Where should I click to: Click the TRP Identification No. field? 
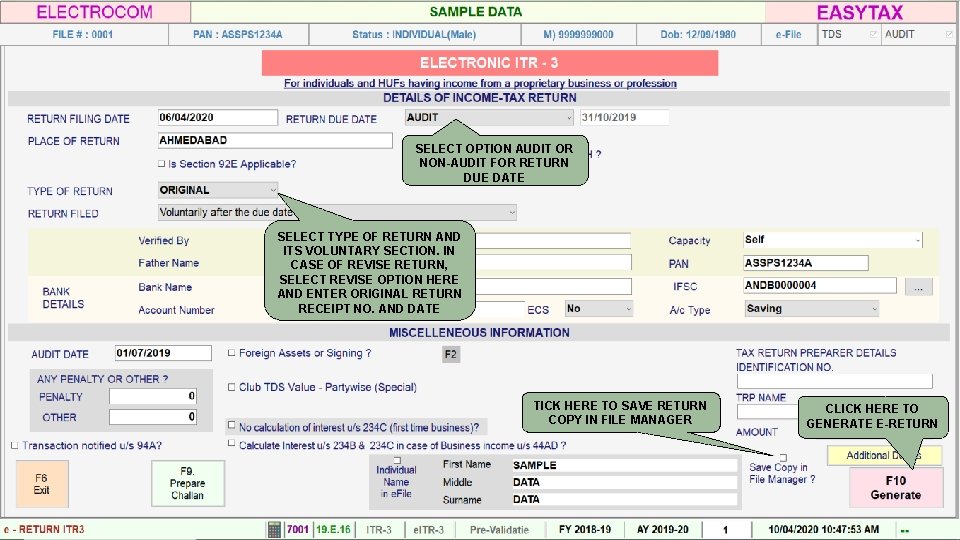coord(834,381)
